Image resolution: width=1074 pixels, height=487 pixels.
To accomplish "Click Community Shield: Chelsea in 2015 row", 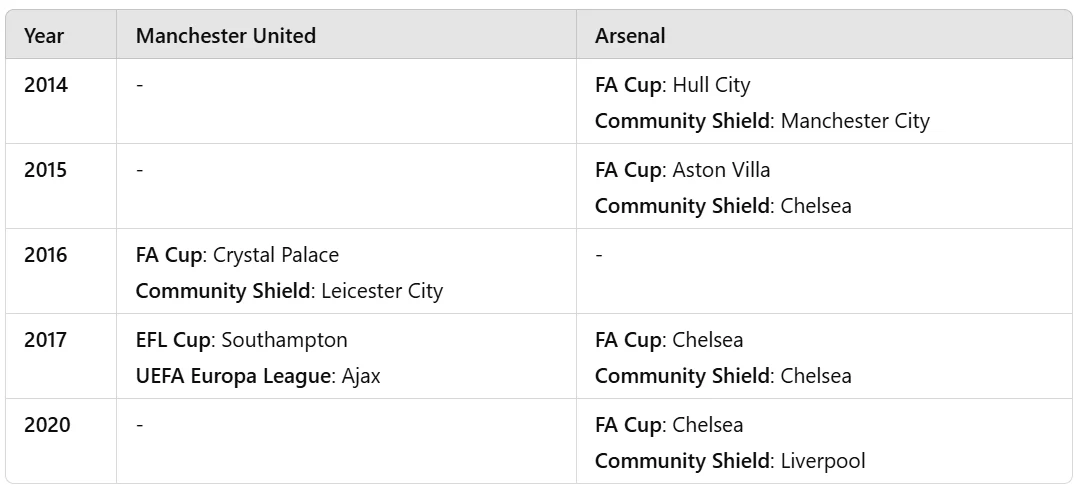I will click(723, 206).
